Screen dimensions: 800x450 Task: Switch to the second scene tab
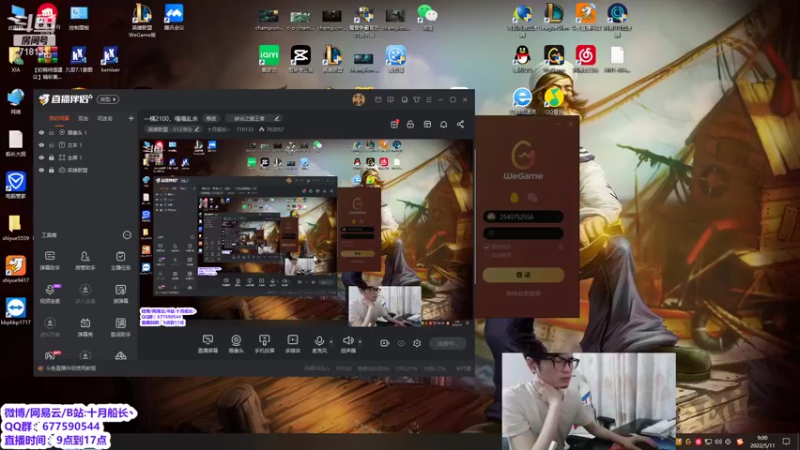click(83, 118)
